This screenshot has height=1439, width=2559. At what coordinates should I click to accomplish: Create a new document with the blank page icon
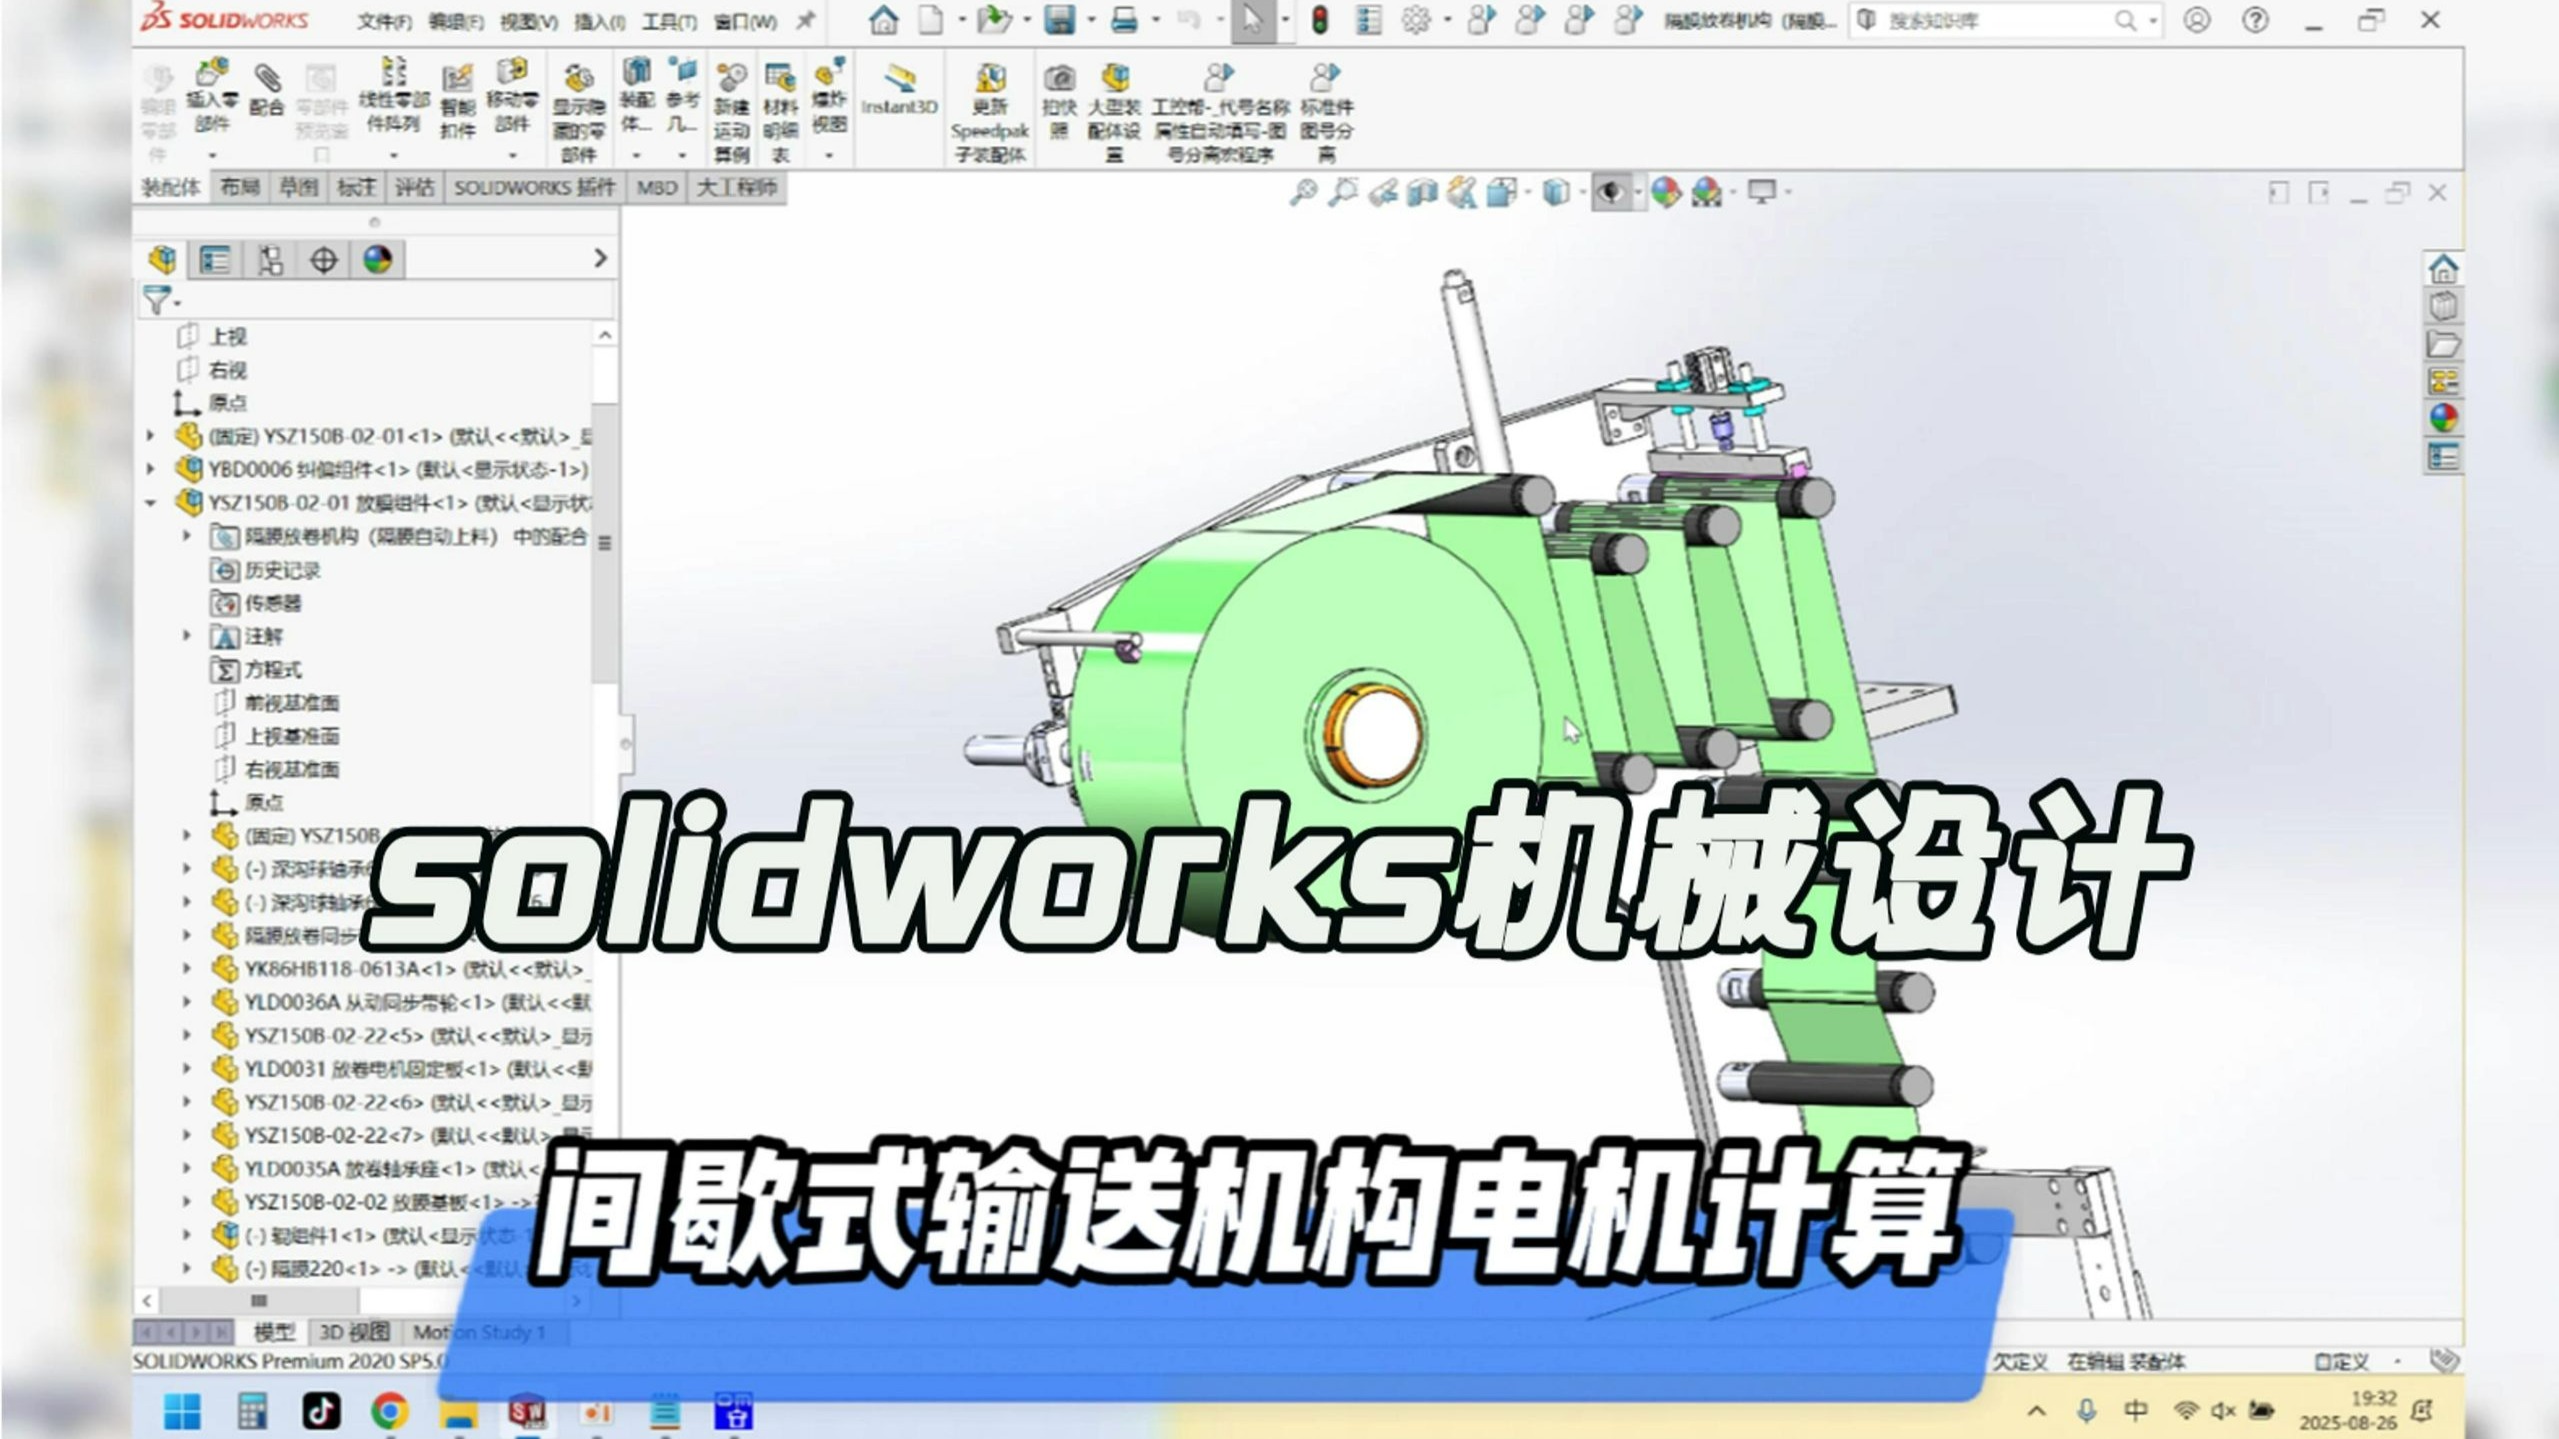[x=931, y=20]
